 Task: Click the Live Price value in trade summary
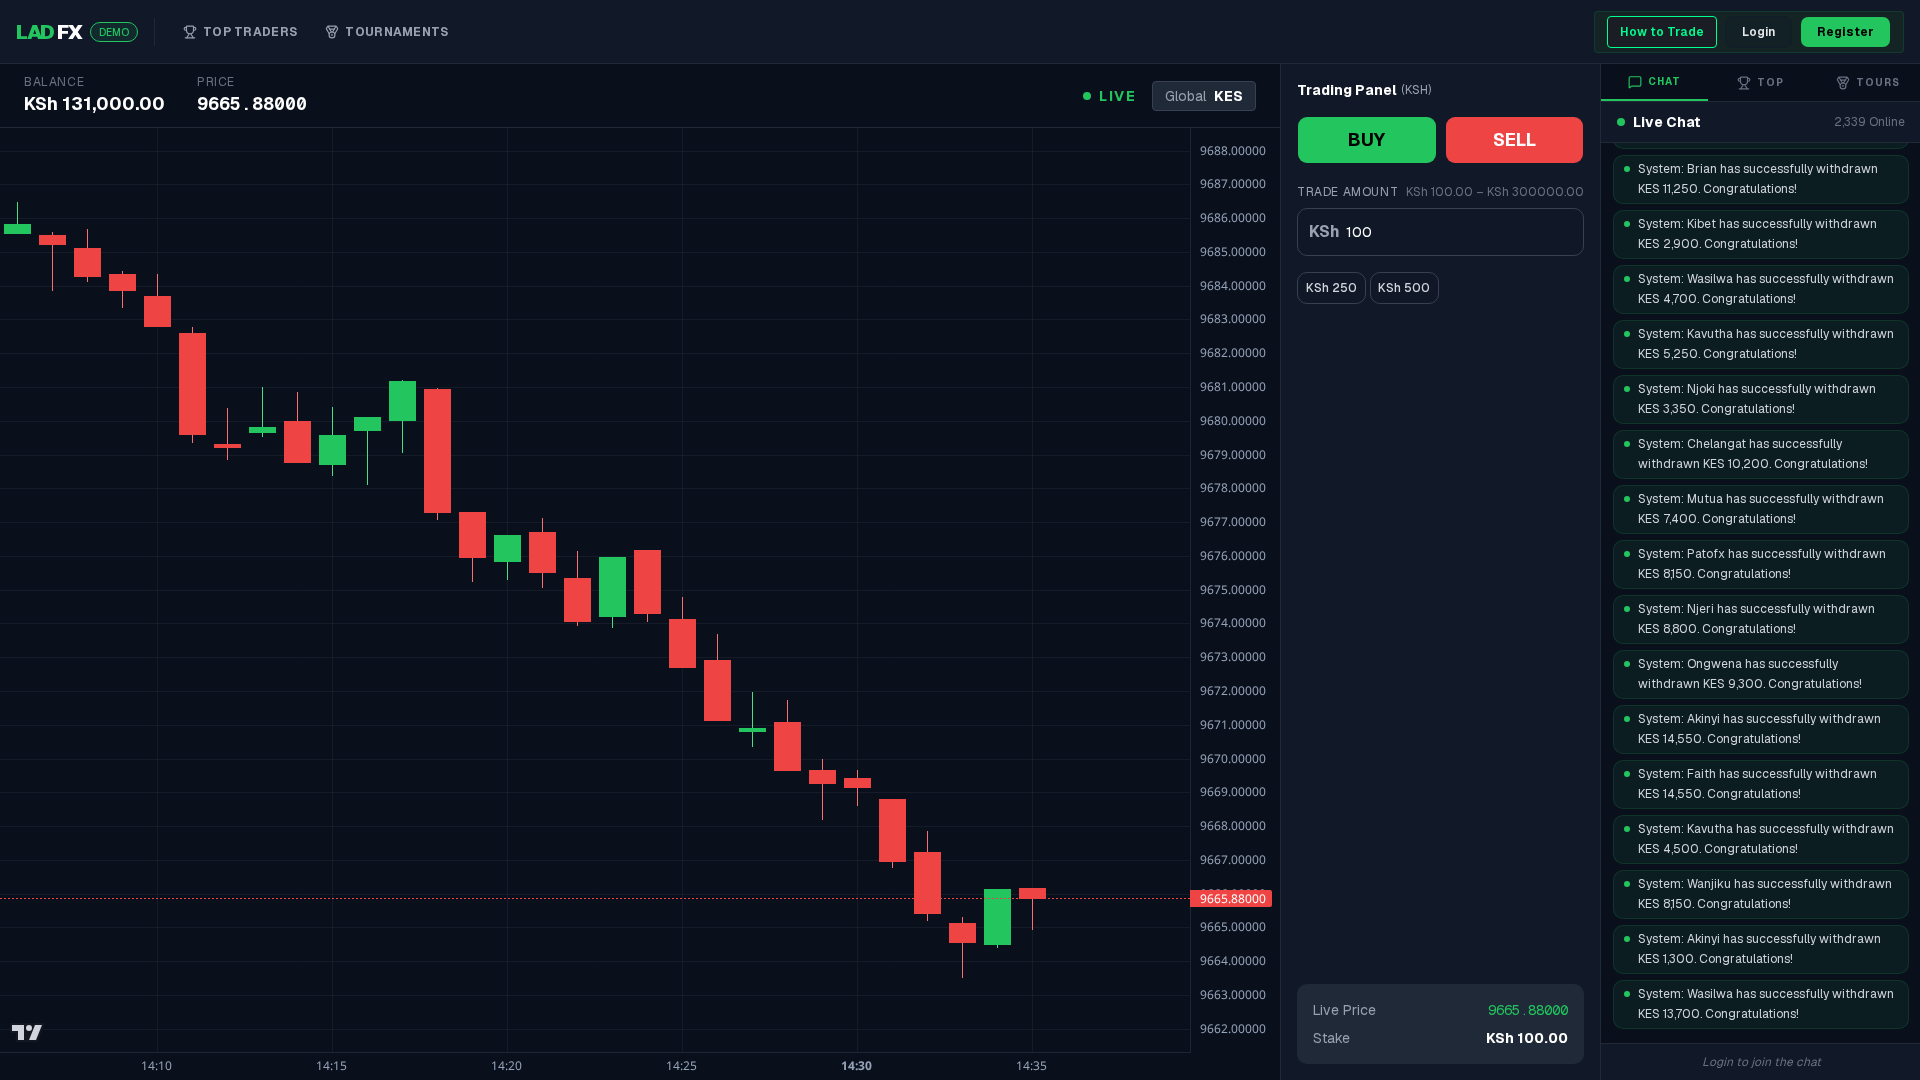click(1528, 1010)
